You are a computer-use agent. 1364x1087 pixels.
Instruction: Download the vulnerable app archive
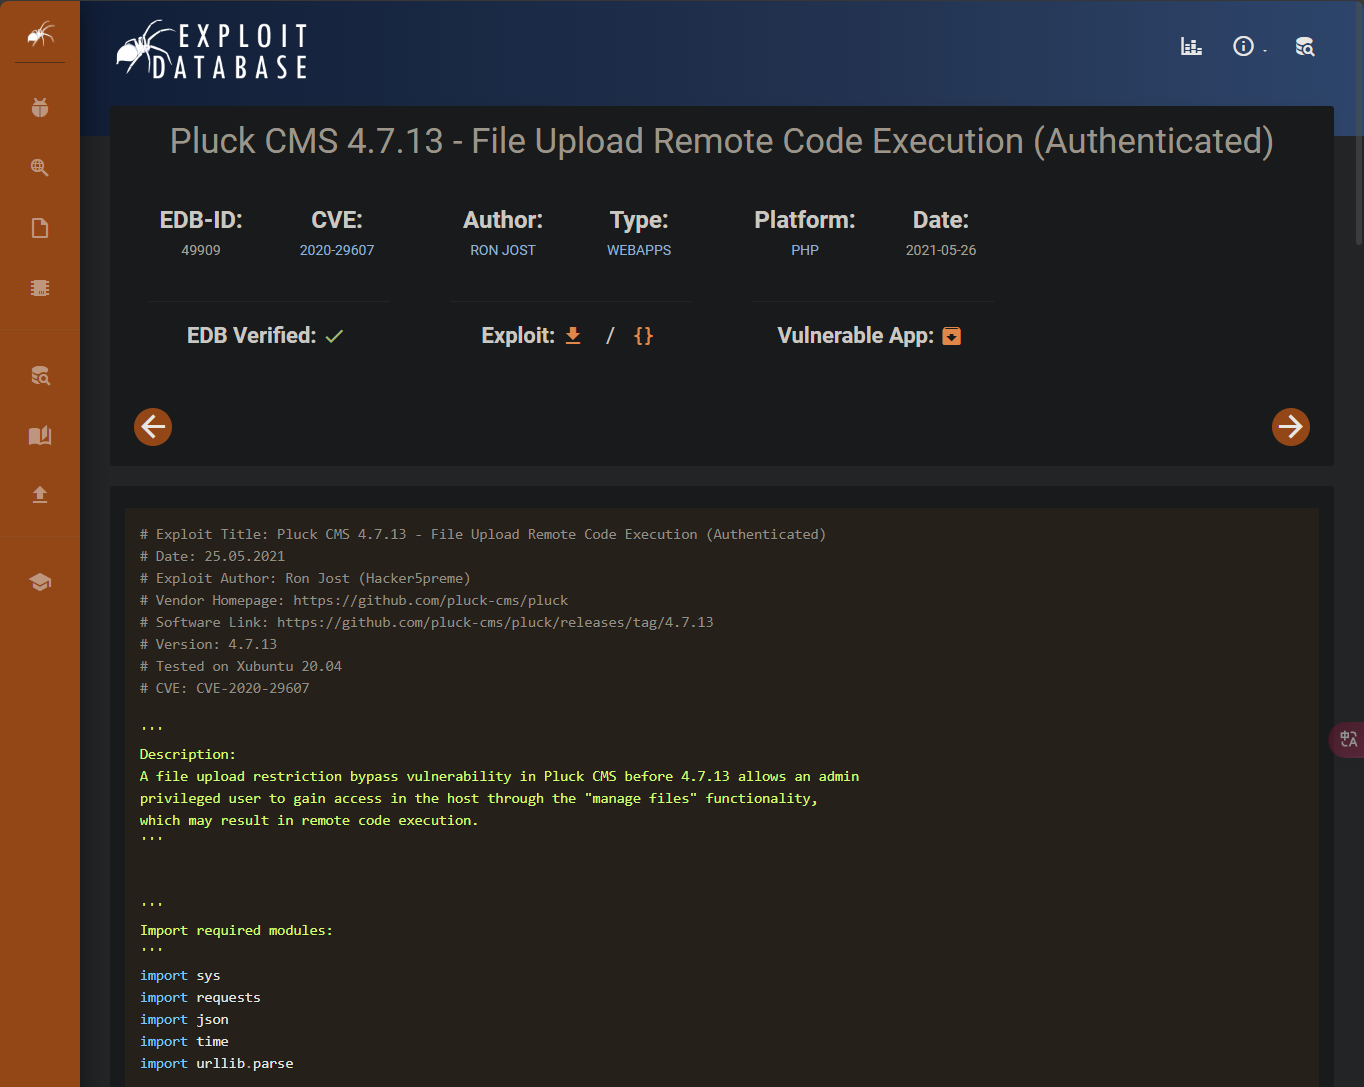(x=952, y=336)
